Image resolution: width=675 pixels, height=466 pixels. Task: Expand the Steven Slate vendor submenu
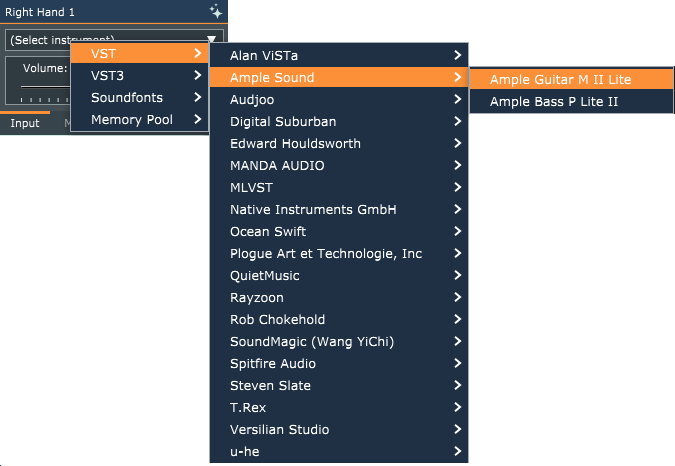339,385
